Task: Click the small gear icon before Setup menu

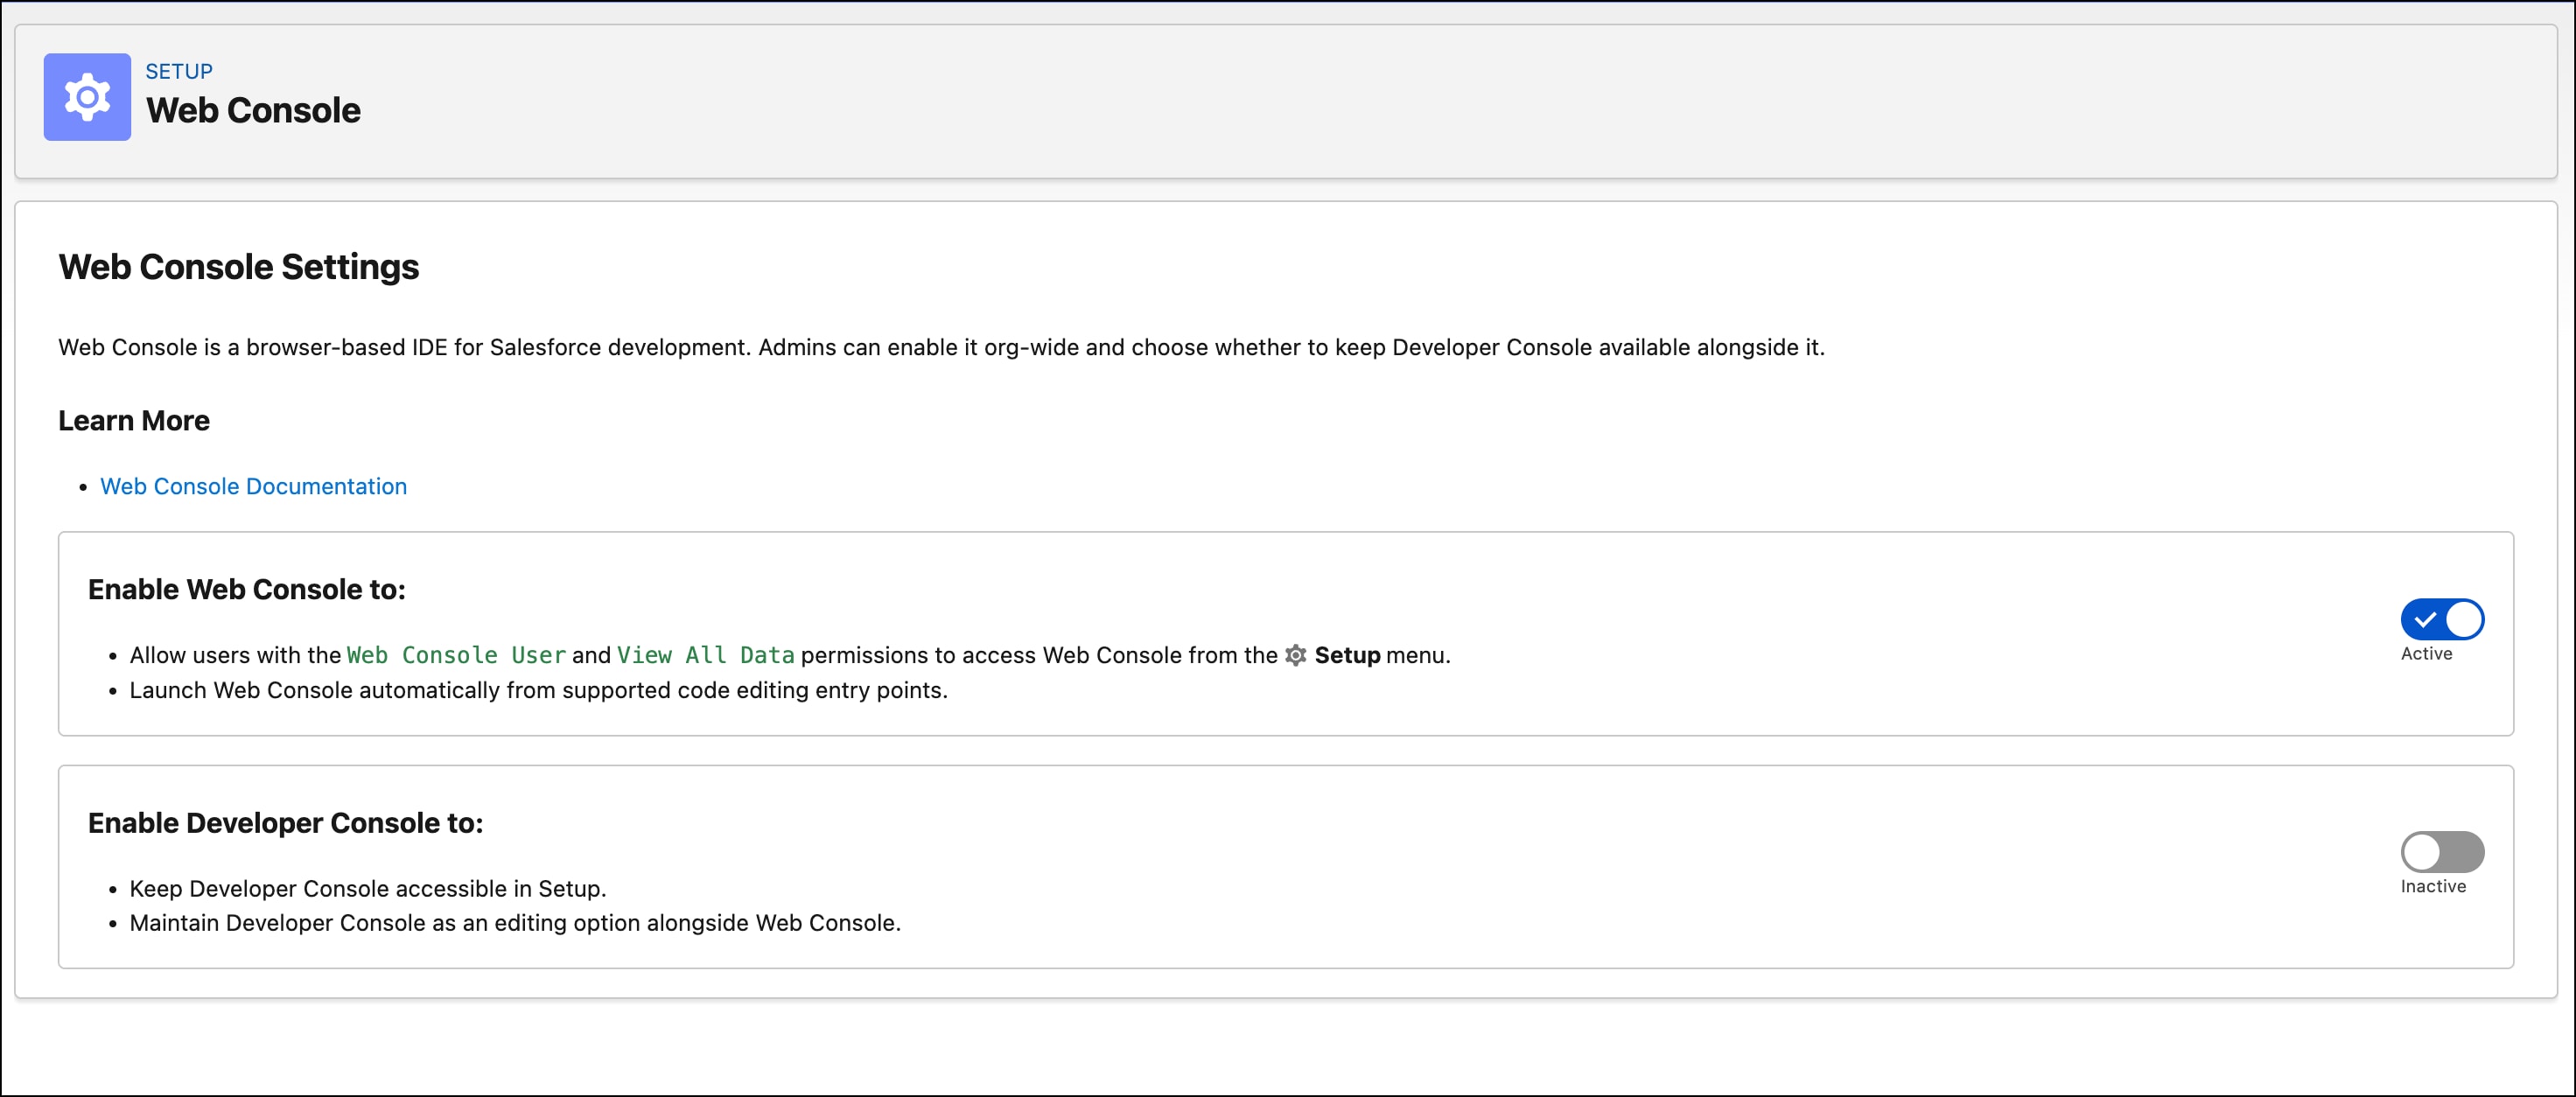Action: pyautogui.click(x=1295, y=655)
